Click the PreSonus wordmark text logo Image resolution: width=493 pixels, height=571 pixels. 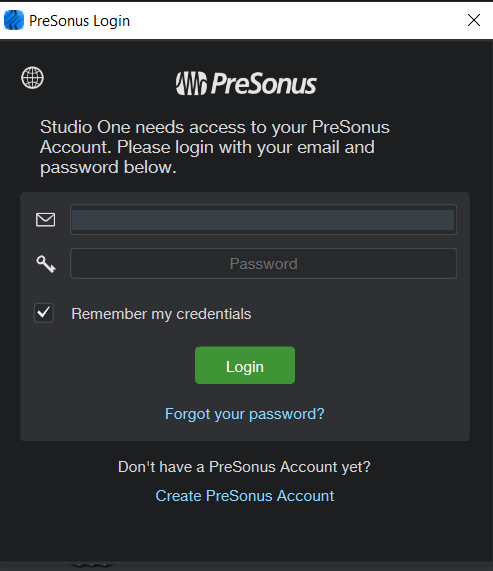pyautogui.click(x=264, y=83)
